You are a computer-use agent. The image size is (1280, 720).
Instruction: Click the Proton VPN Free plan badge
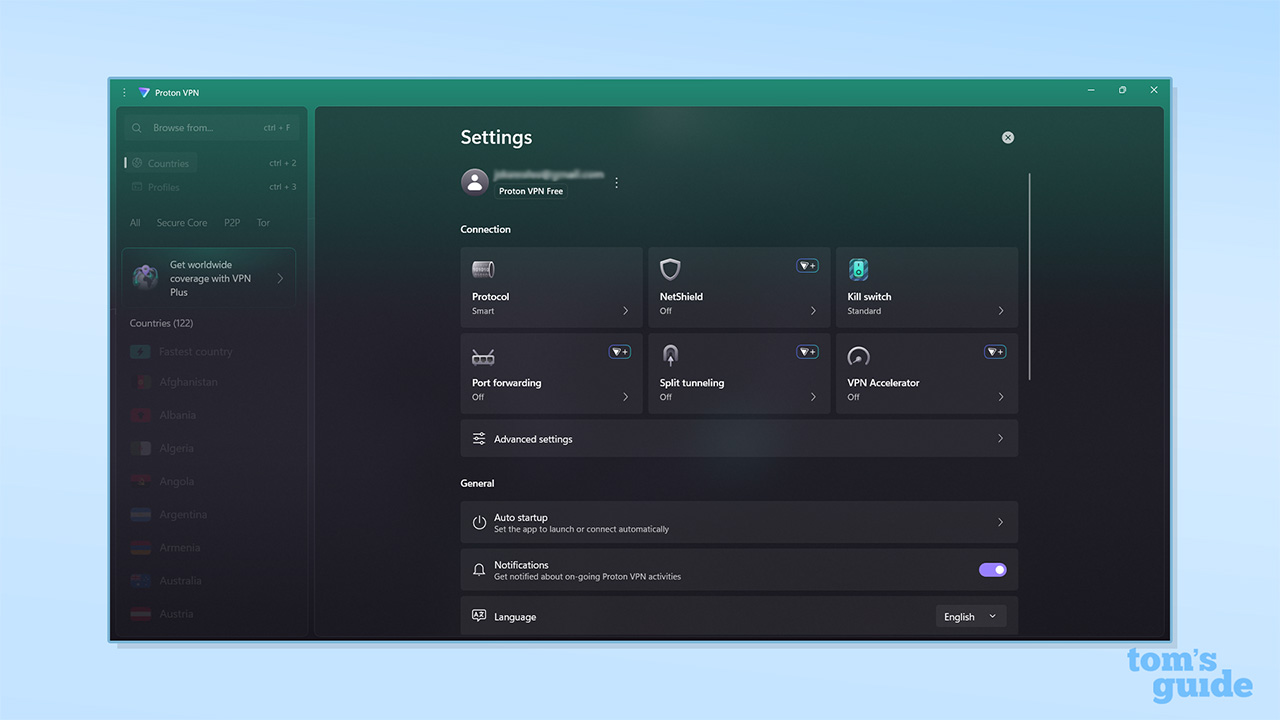pos(531,191)
